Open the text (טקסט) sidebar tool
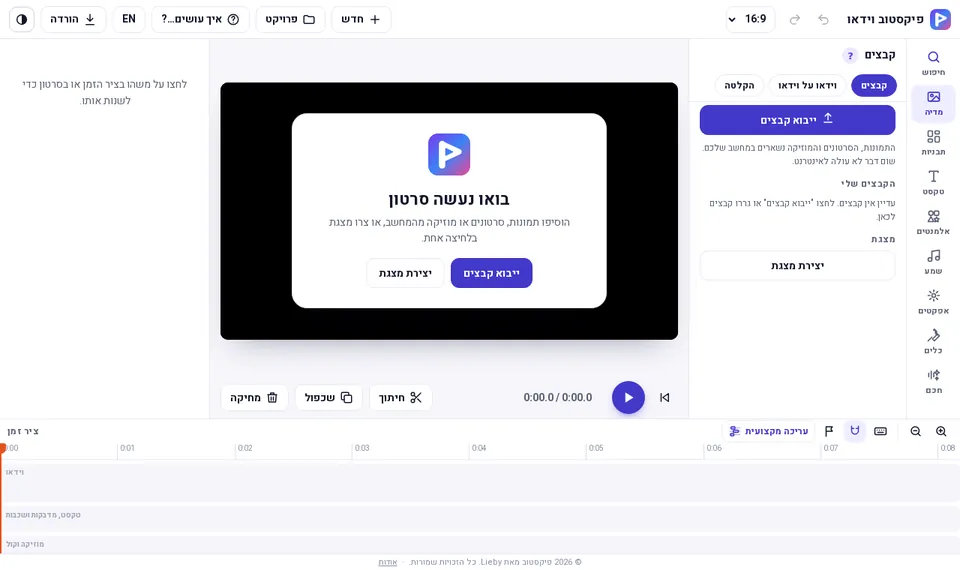The height and width of the screenshot is (570, 960). (x=933, y=182)
